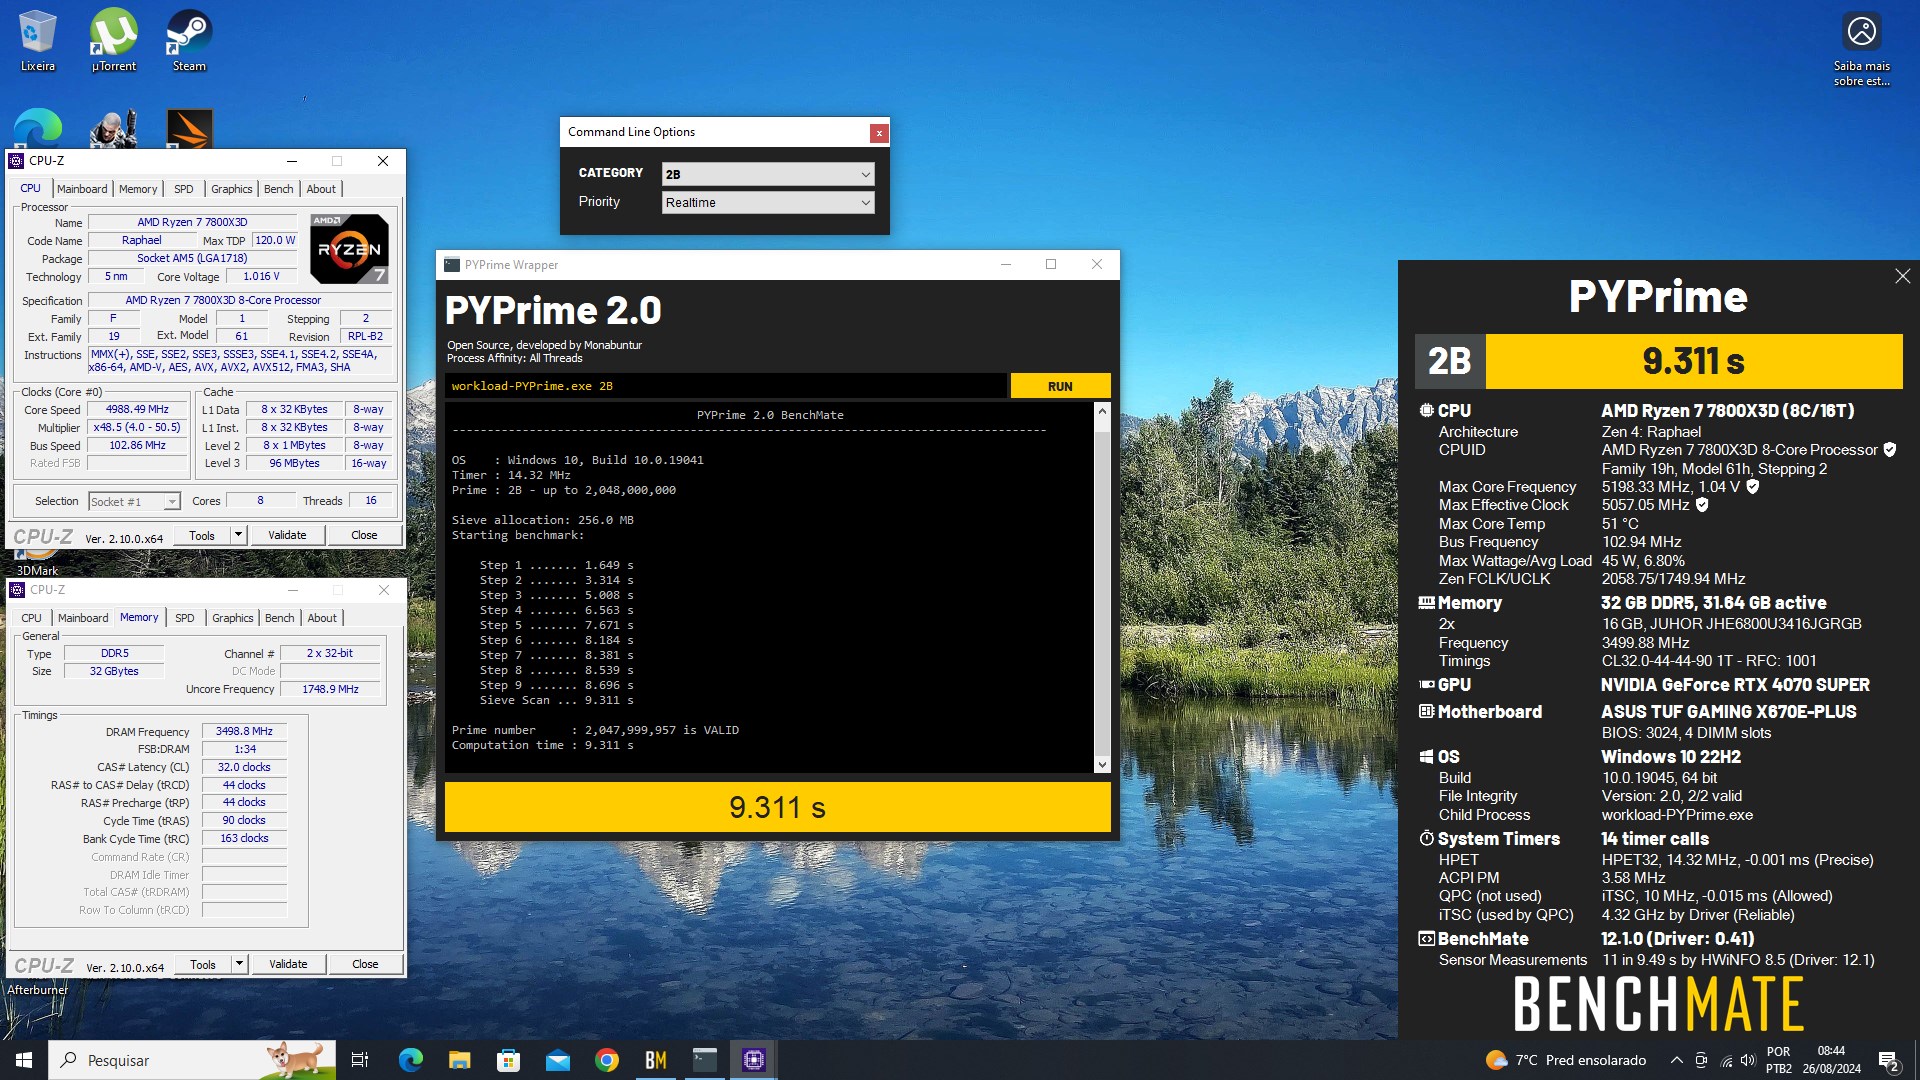Click the yellow 9.311 s result bar

pos(777,807)
